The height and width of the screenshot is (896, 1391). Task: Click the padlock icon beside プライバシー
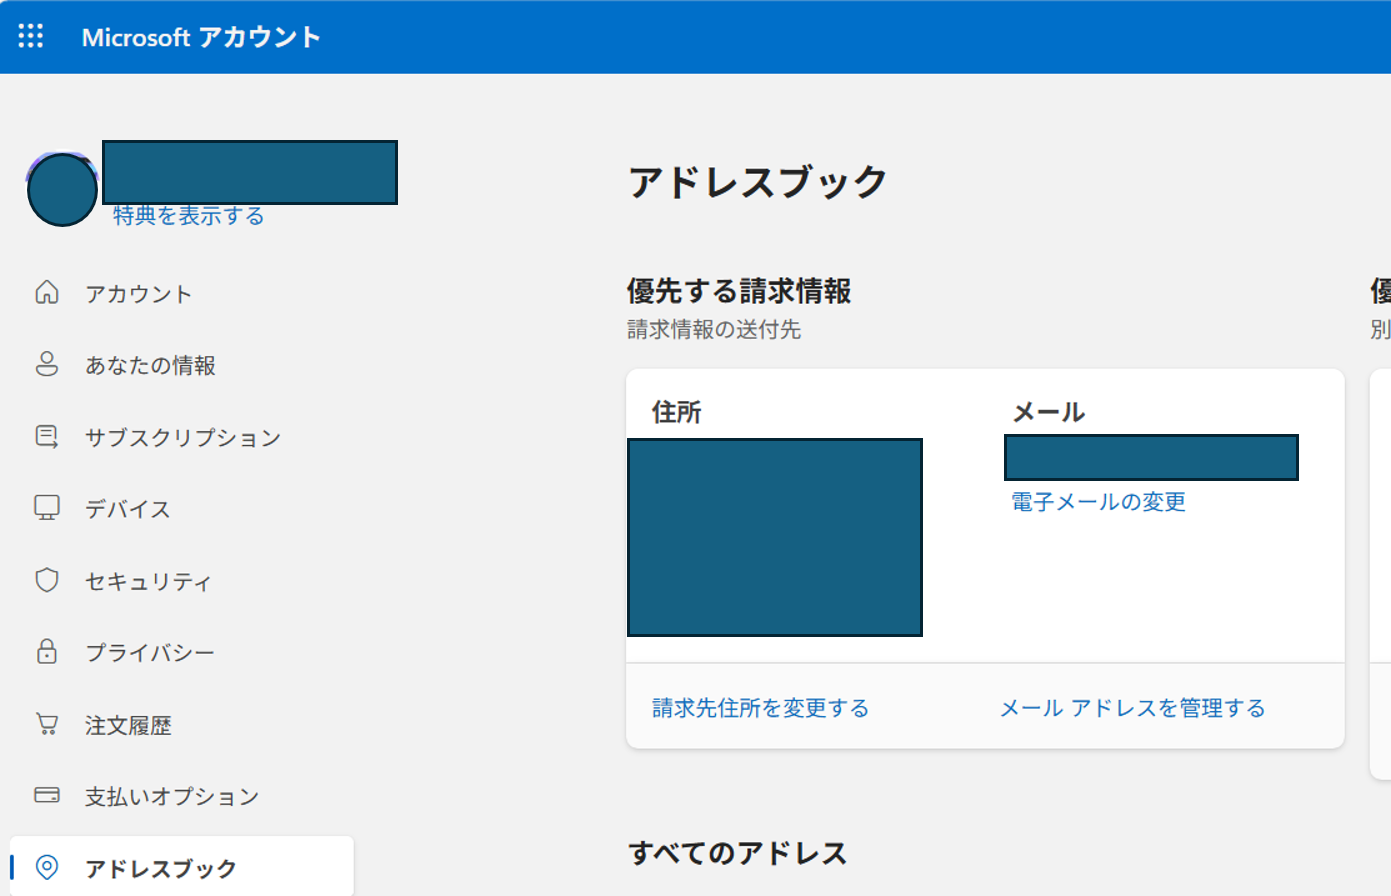(x=47, y=652)
